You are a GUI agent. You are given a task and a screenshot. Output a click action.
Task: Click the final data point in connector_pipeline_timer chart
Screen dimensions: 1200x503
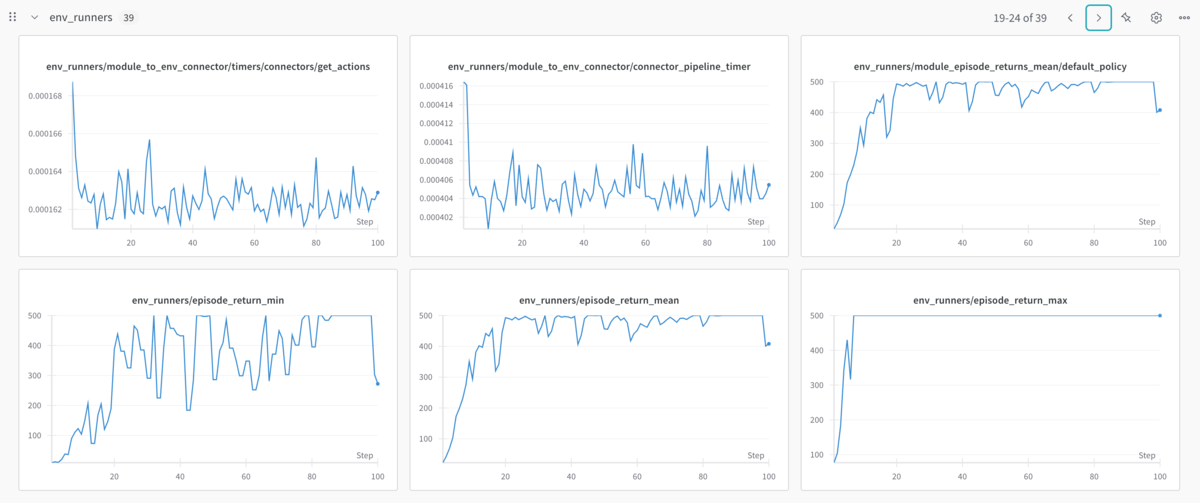pos(768,184)
